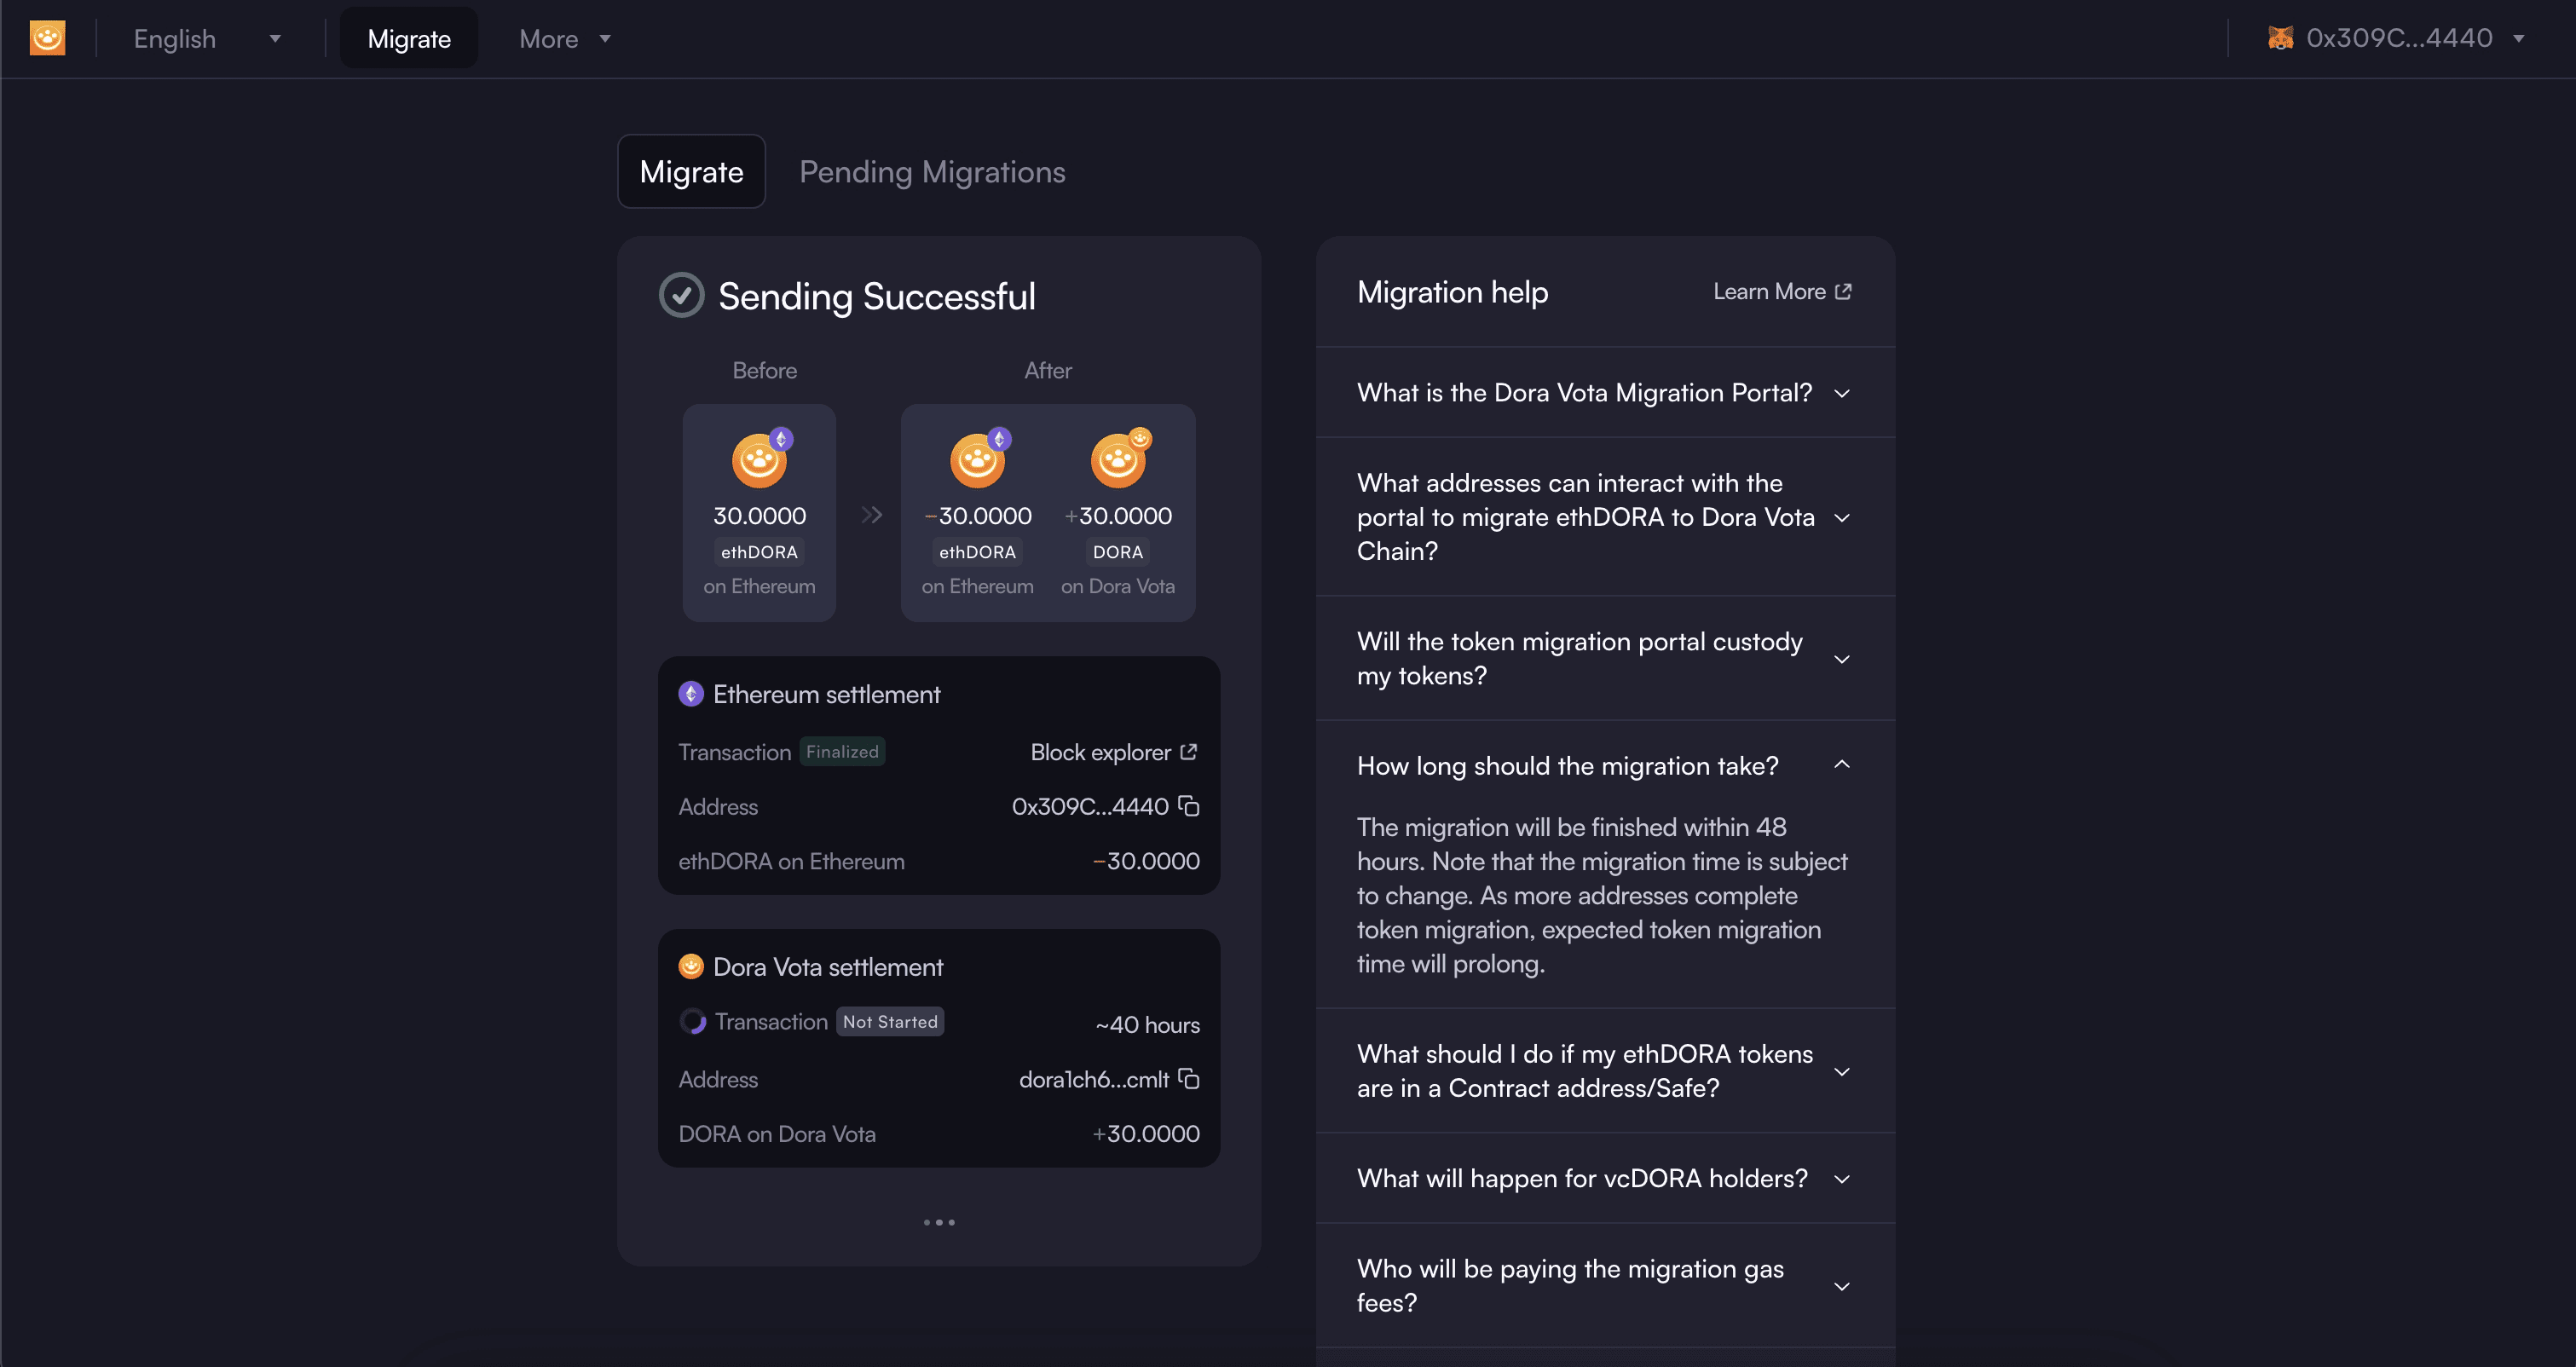Switch to the Pending Migrations tab

click(x=932, y=171)
